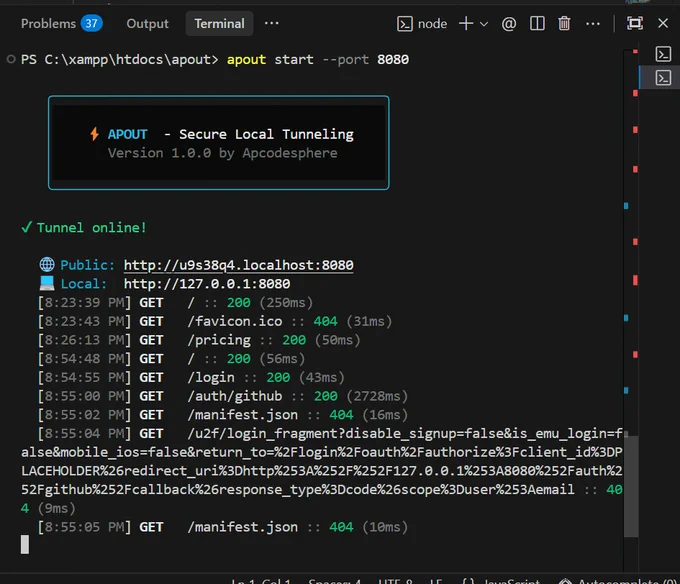
Task: Click the @ icon in terminal toolbar
Action: [509, 23]
